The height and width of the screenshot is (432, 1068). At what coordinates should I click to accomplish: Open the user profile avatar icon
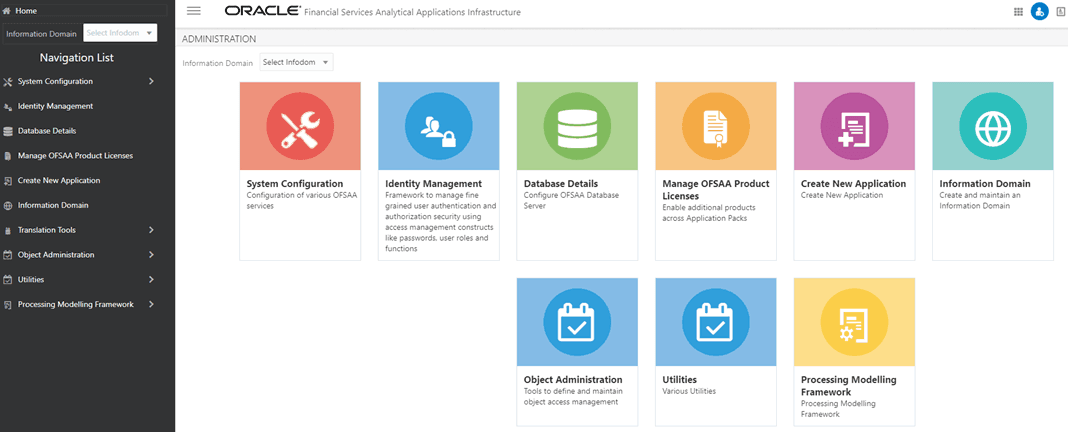coord(1039,12)
